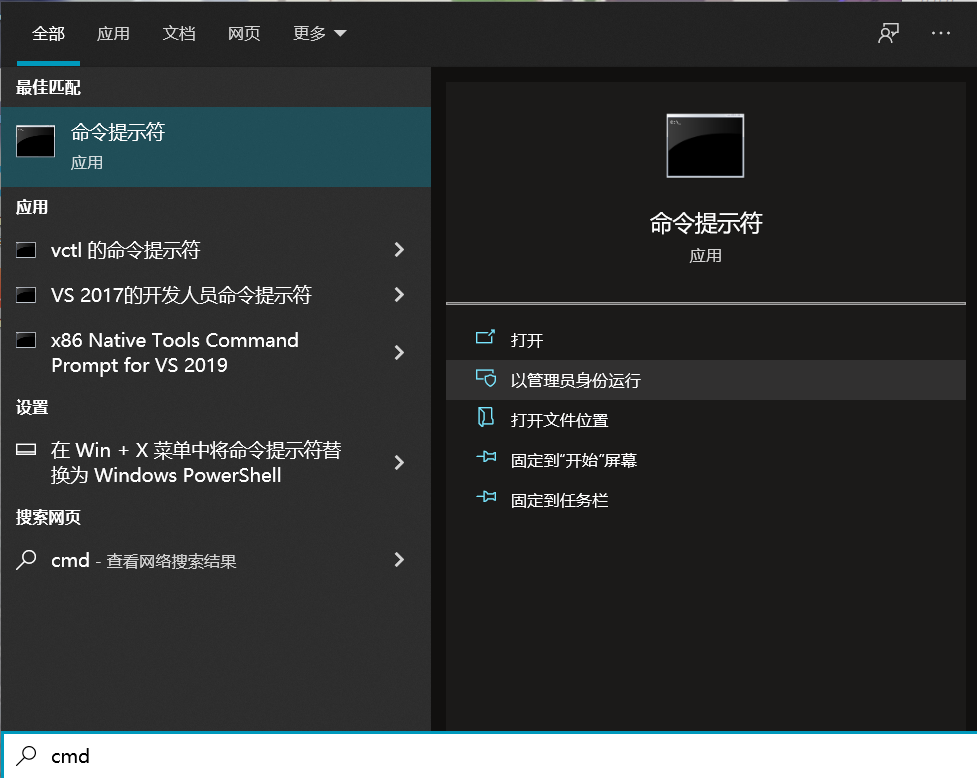Expand the Windows PowerShell setting chevron
The image size is (977, 778).
tap(399, 462)
